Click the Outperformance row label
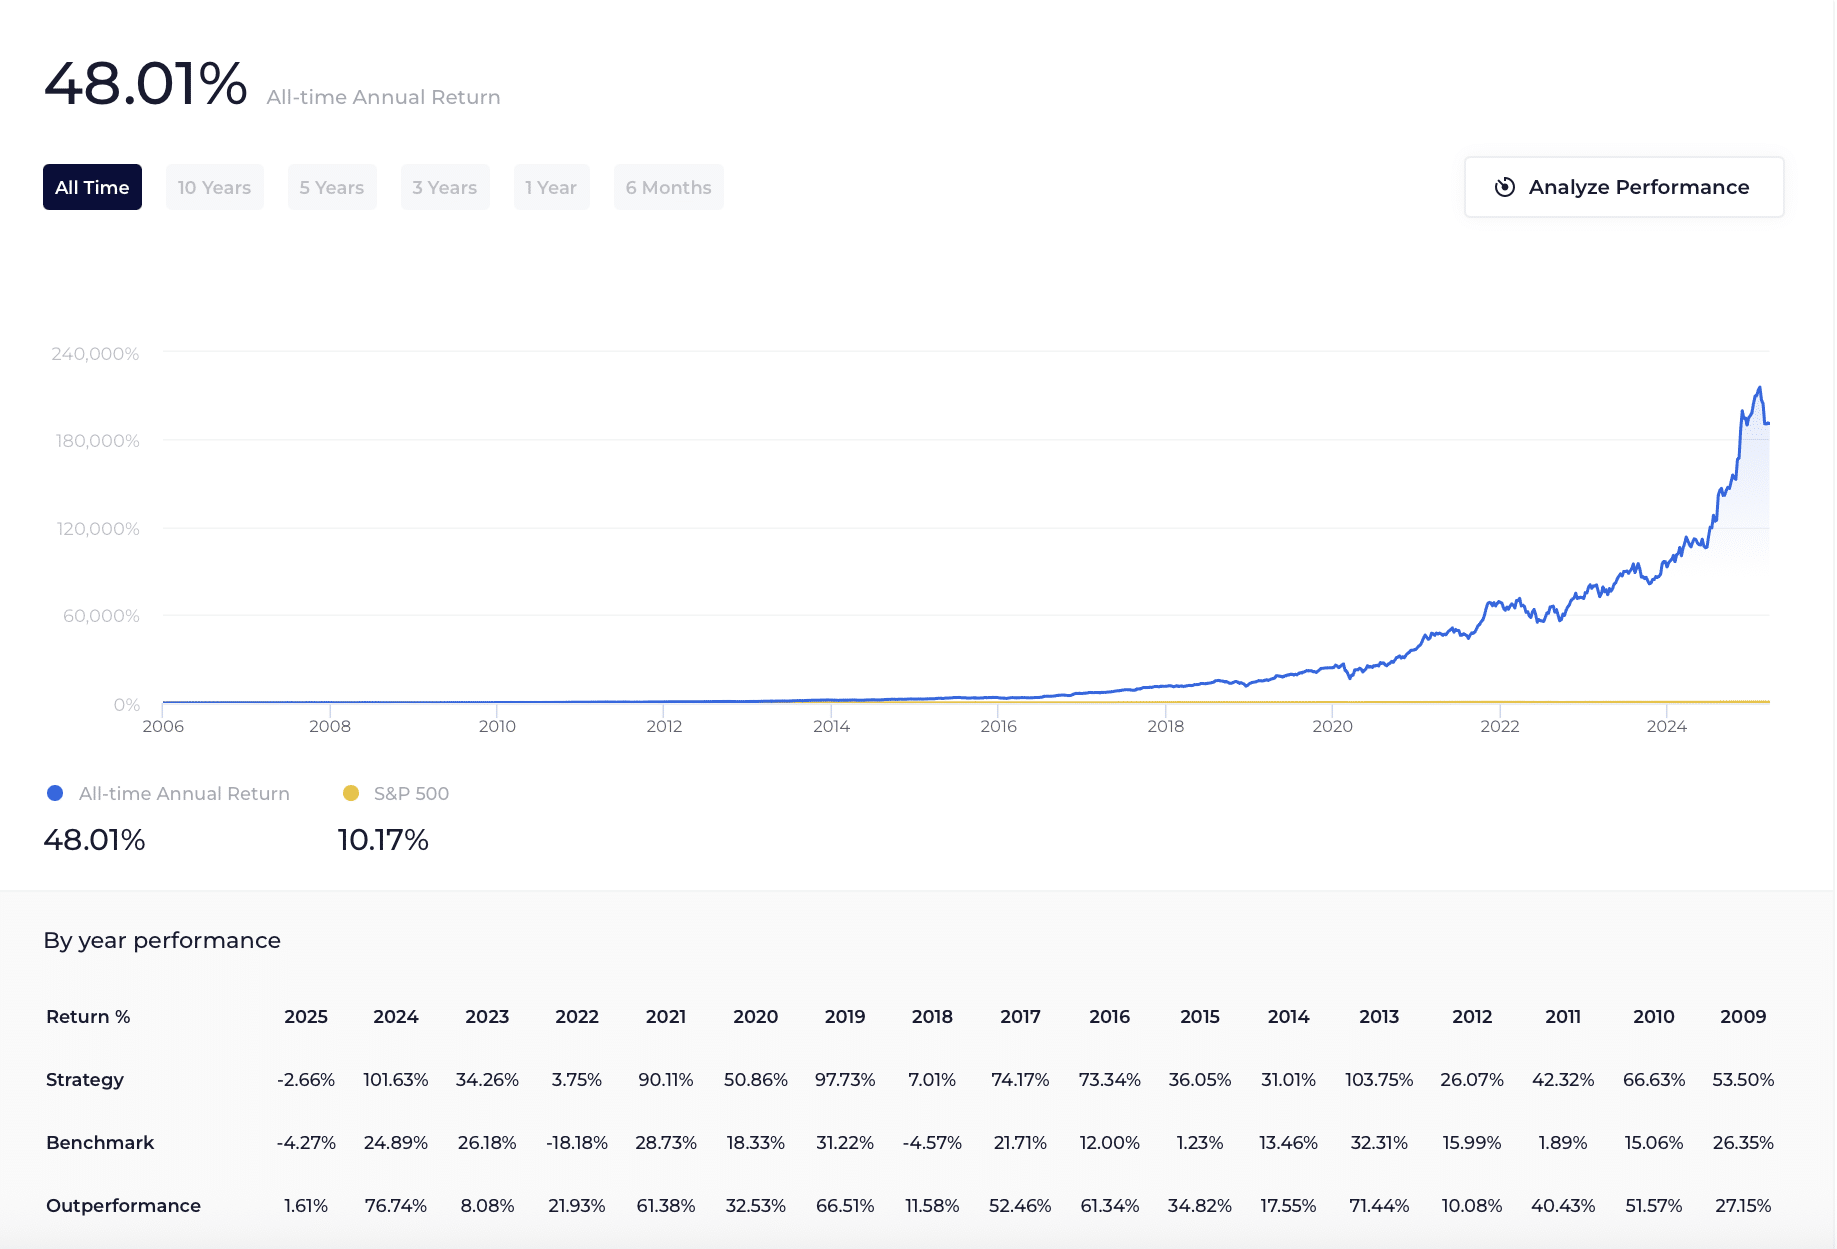The image size is (1837, 1249). click(123, 1205)
